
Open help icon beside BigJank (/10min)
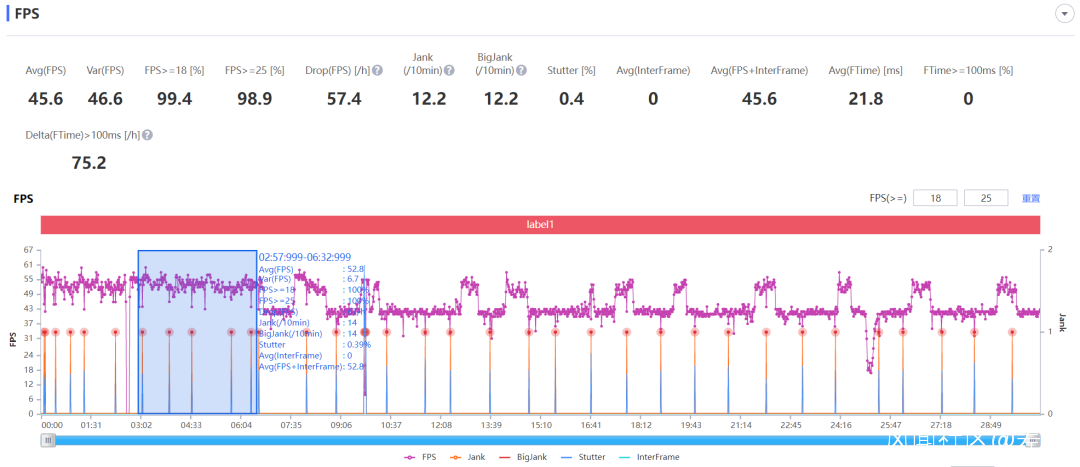pos(521,70)
